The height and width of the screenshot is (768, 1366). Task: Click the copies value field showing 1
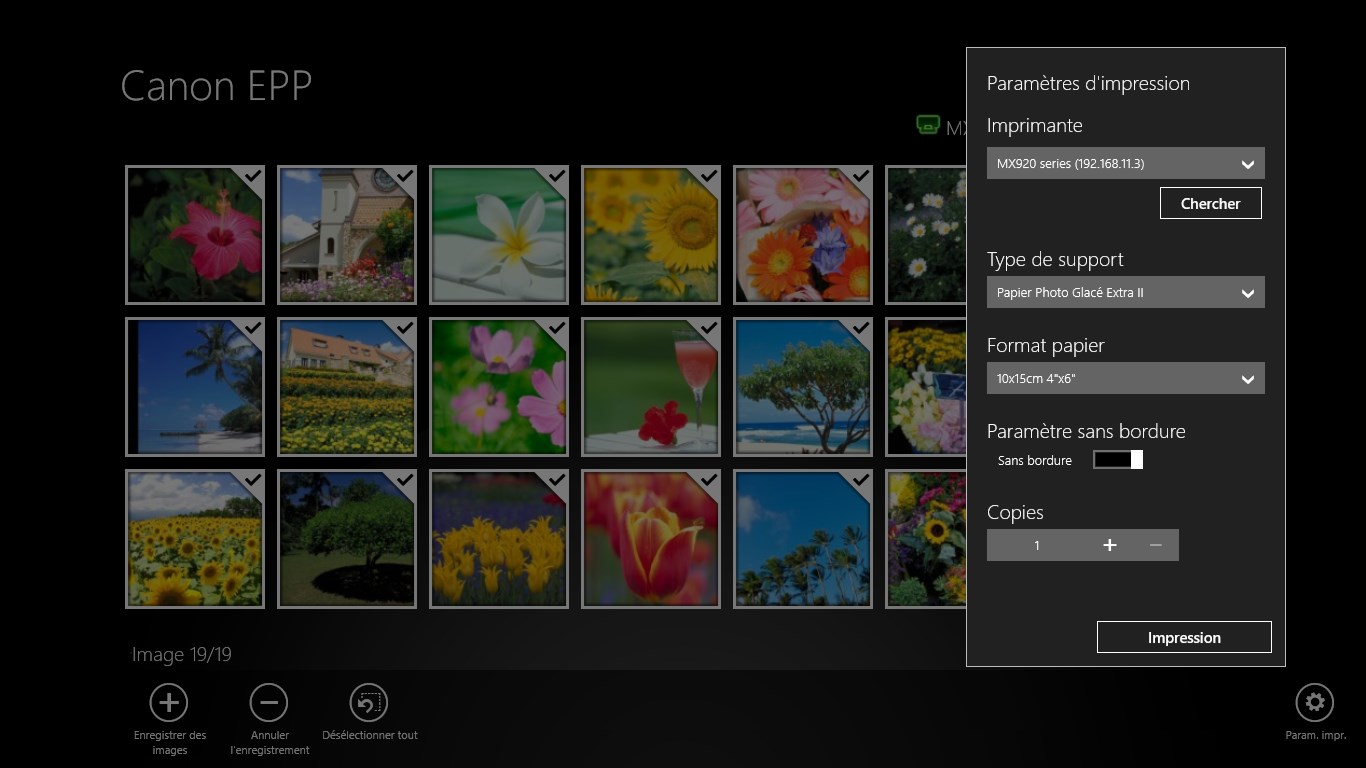(1037, 545)
